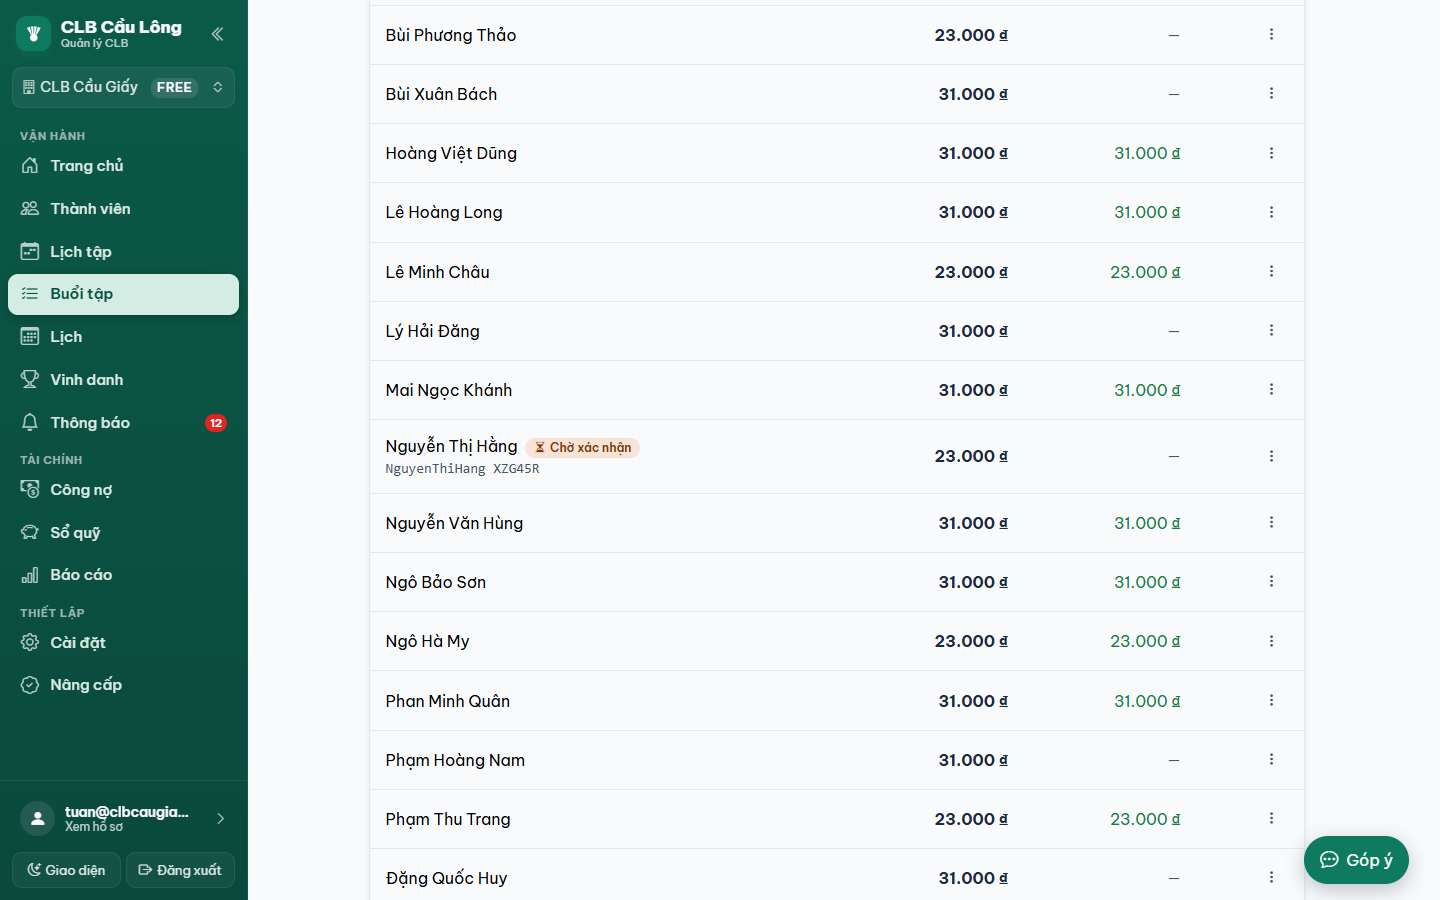Open row menu for Bùi Phương Thảo
Image resolution: width=1440 pixels, height=900 pixels.
pos(1271,35)
